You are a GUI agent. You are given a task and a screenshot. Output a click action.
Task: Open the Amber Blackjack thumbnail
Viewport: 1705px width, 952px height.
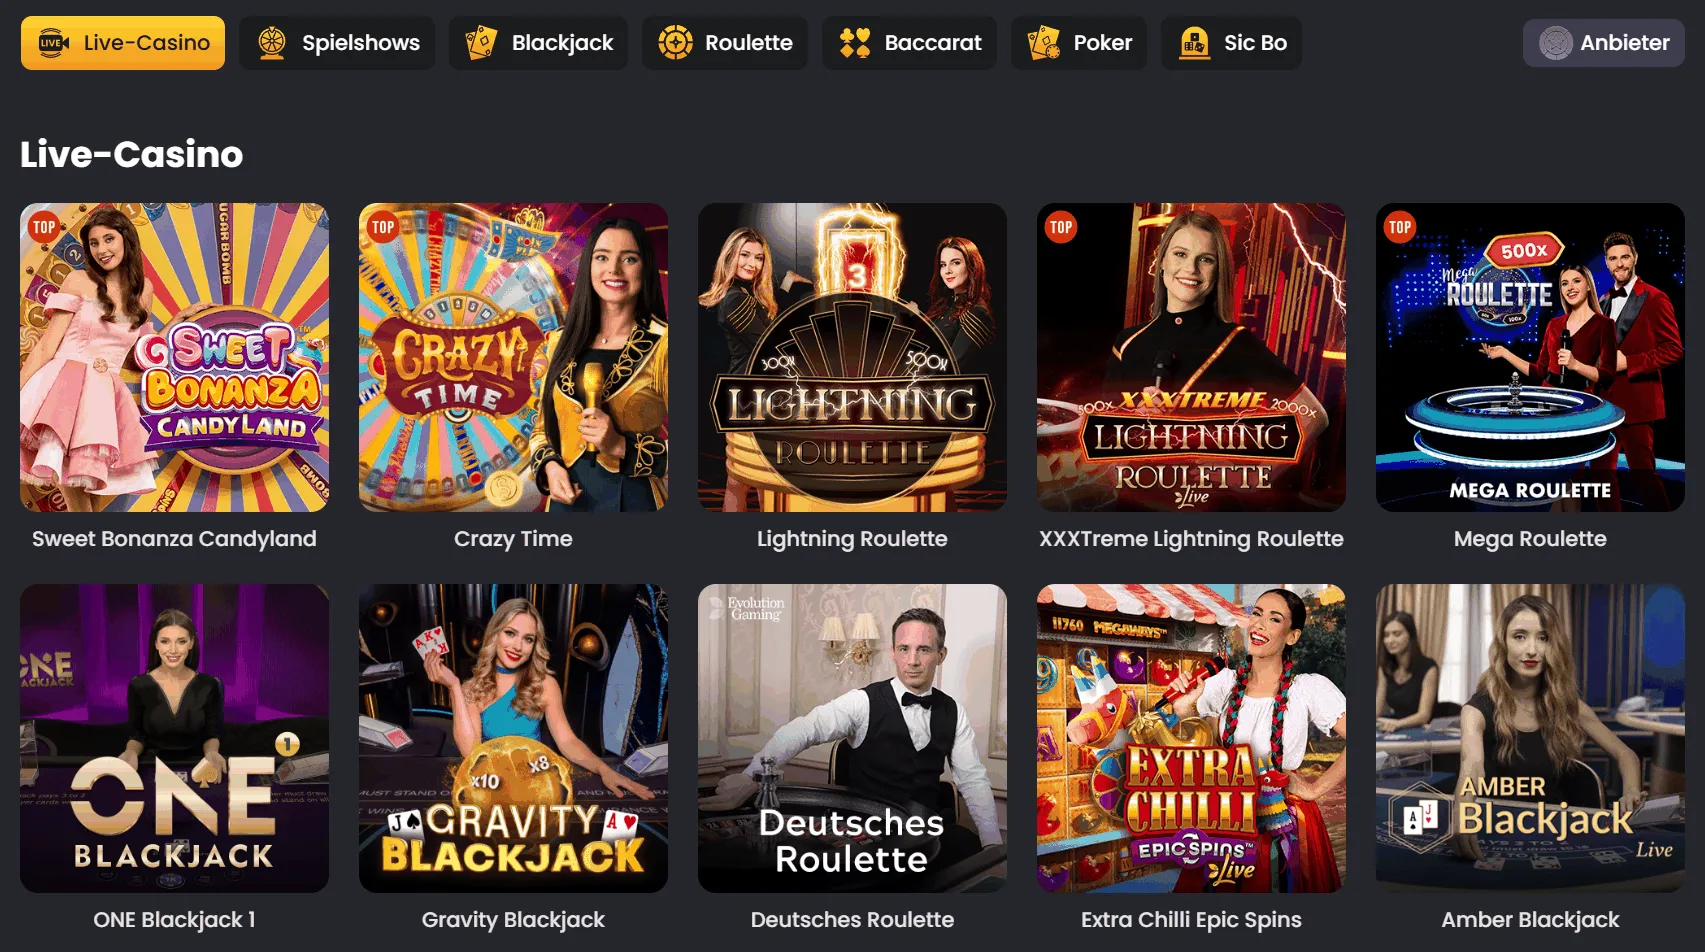pos(1530,738)
